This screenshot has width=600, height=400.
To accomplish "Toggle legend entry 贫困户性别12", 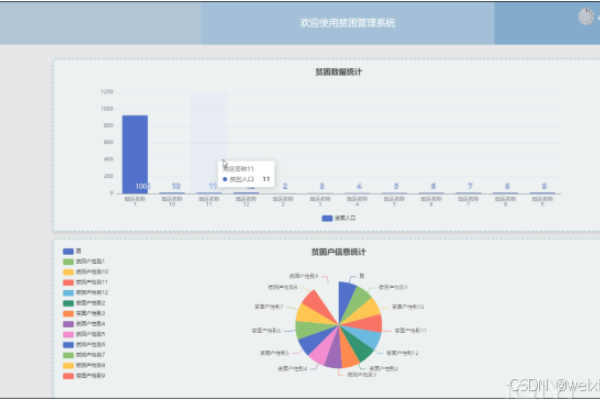I will point(85,292).
